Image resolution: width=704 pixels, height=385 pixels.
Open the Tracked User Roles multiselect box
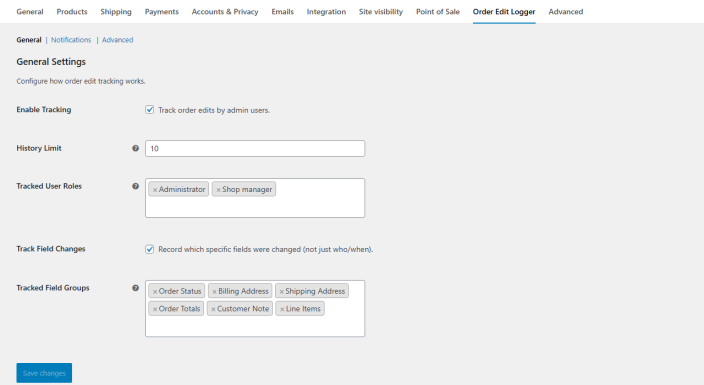pos(255,198)
